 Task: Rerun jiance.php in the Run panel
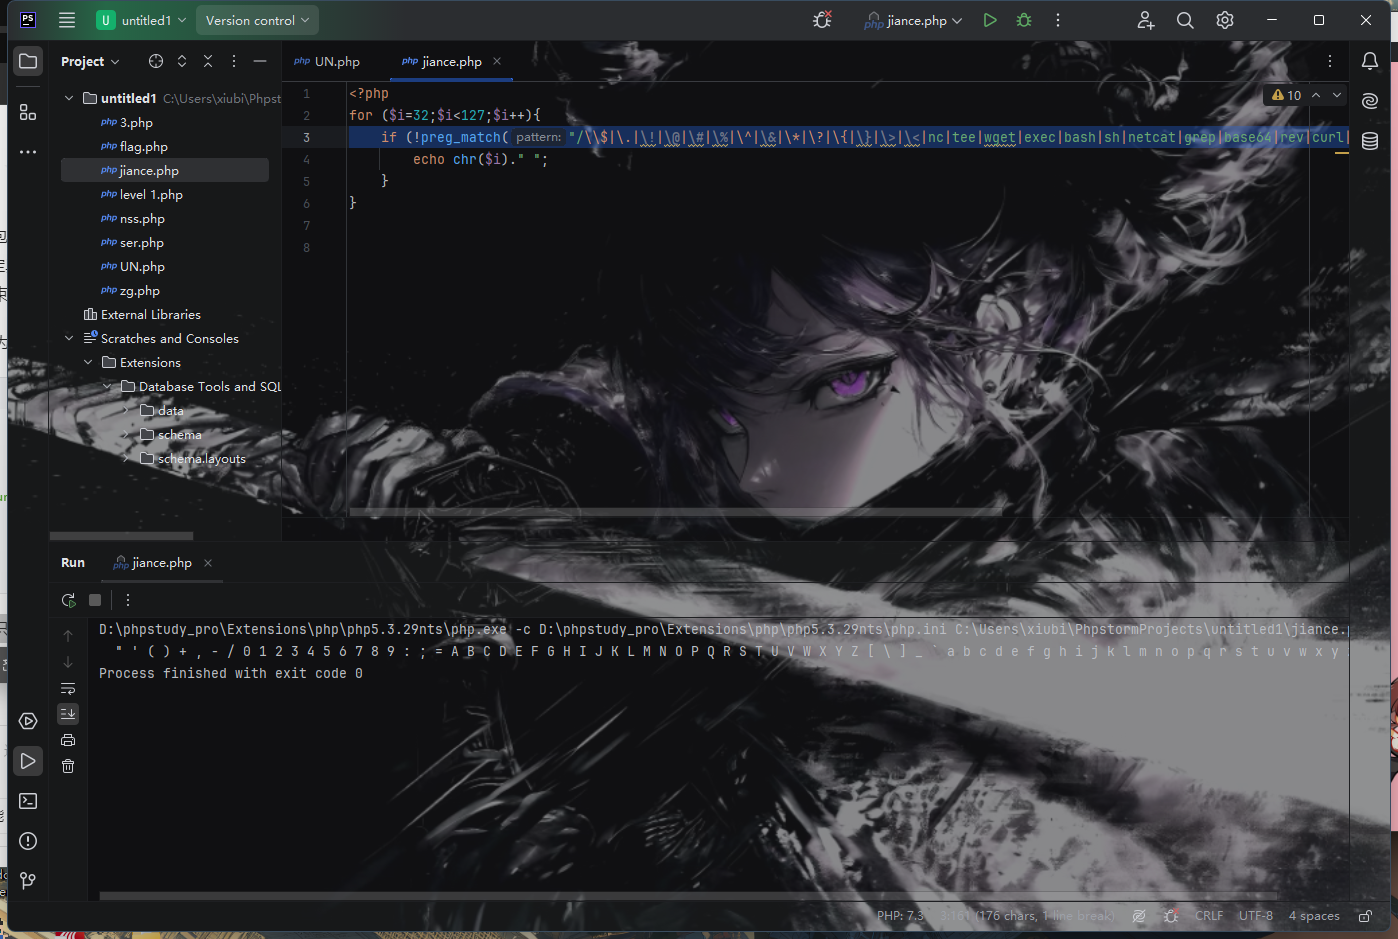68,600
